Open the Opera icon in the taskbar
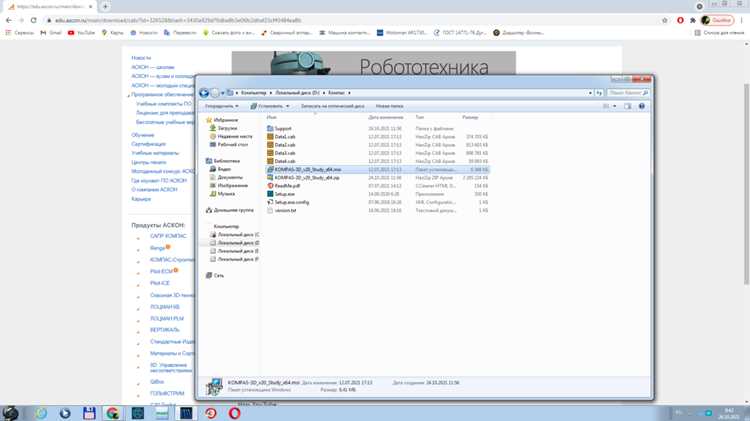Screen dimensions: 750x421 point(234,413)
